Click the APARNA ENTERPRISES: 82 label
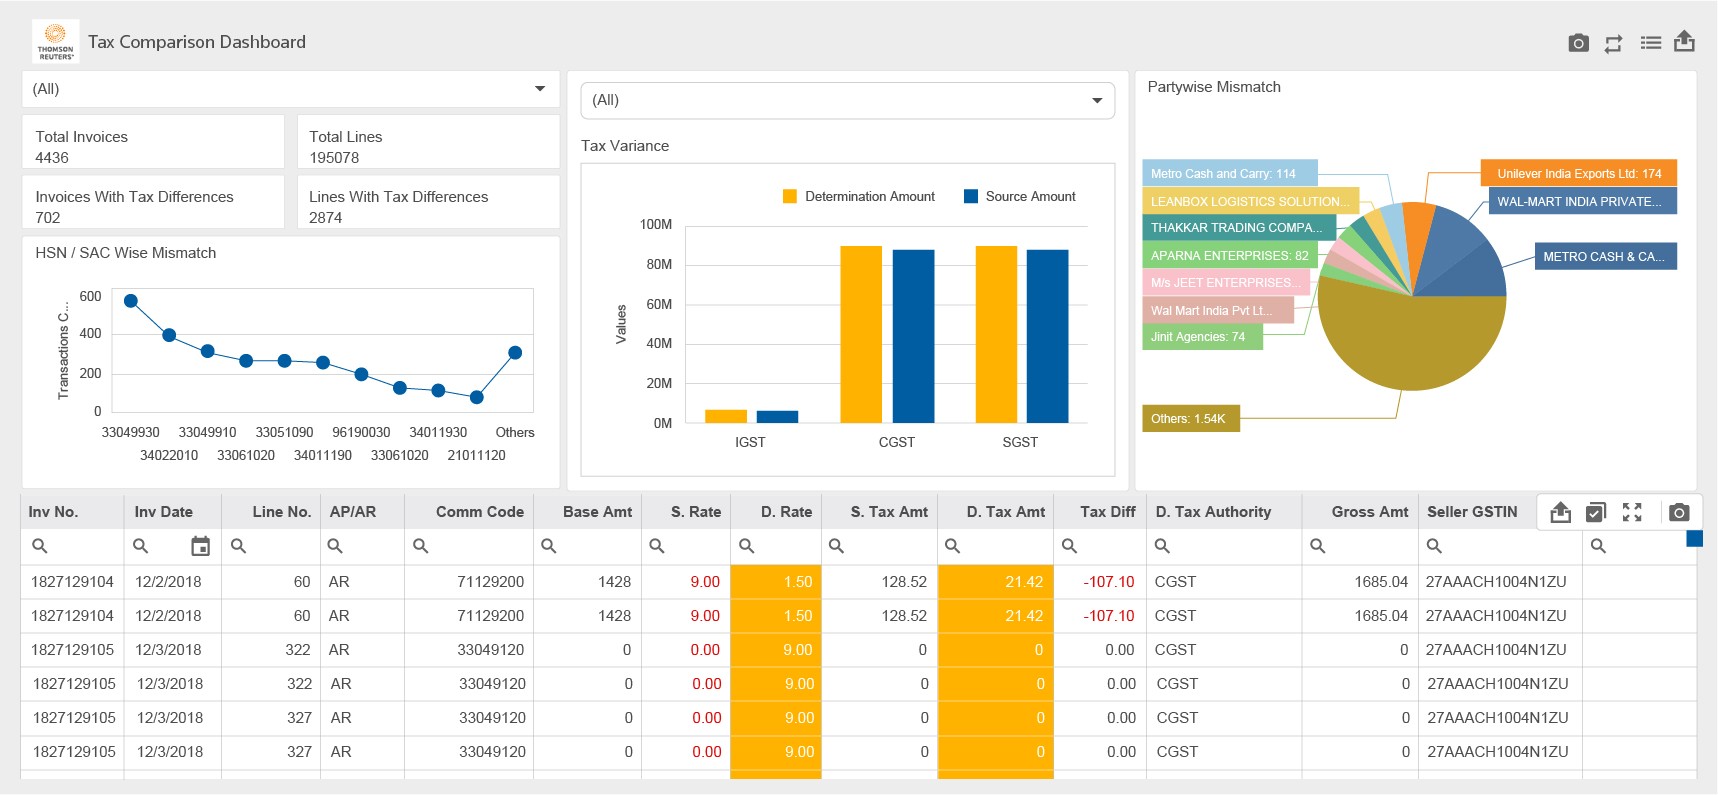Screen dimensions: 1718x795 [1230, 256]
